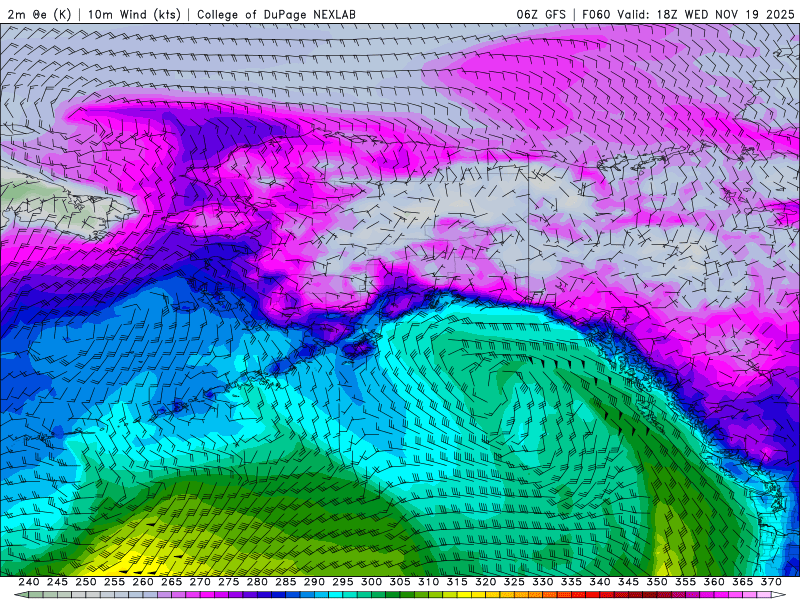Viewport: 800px width, 600px height.
Task: Click the 250 value on the color scale
Action: tap(86, 582)
